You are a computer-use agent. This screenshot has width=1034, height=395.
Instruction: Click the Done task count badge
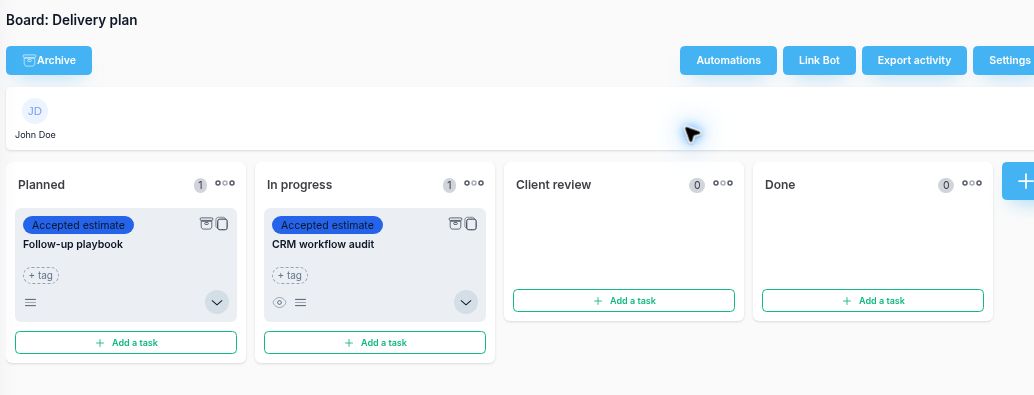point(946,185)
